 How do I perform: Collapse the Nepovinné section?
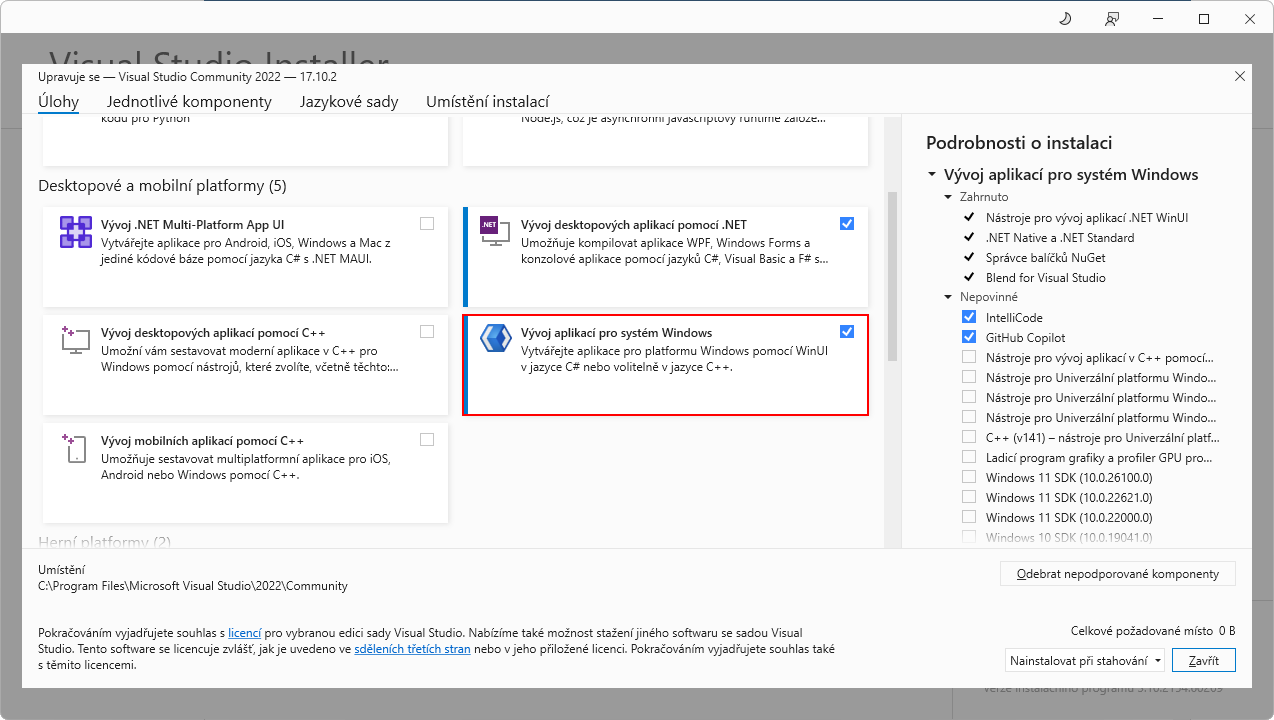948,296
